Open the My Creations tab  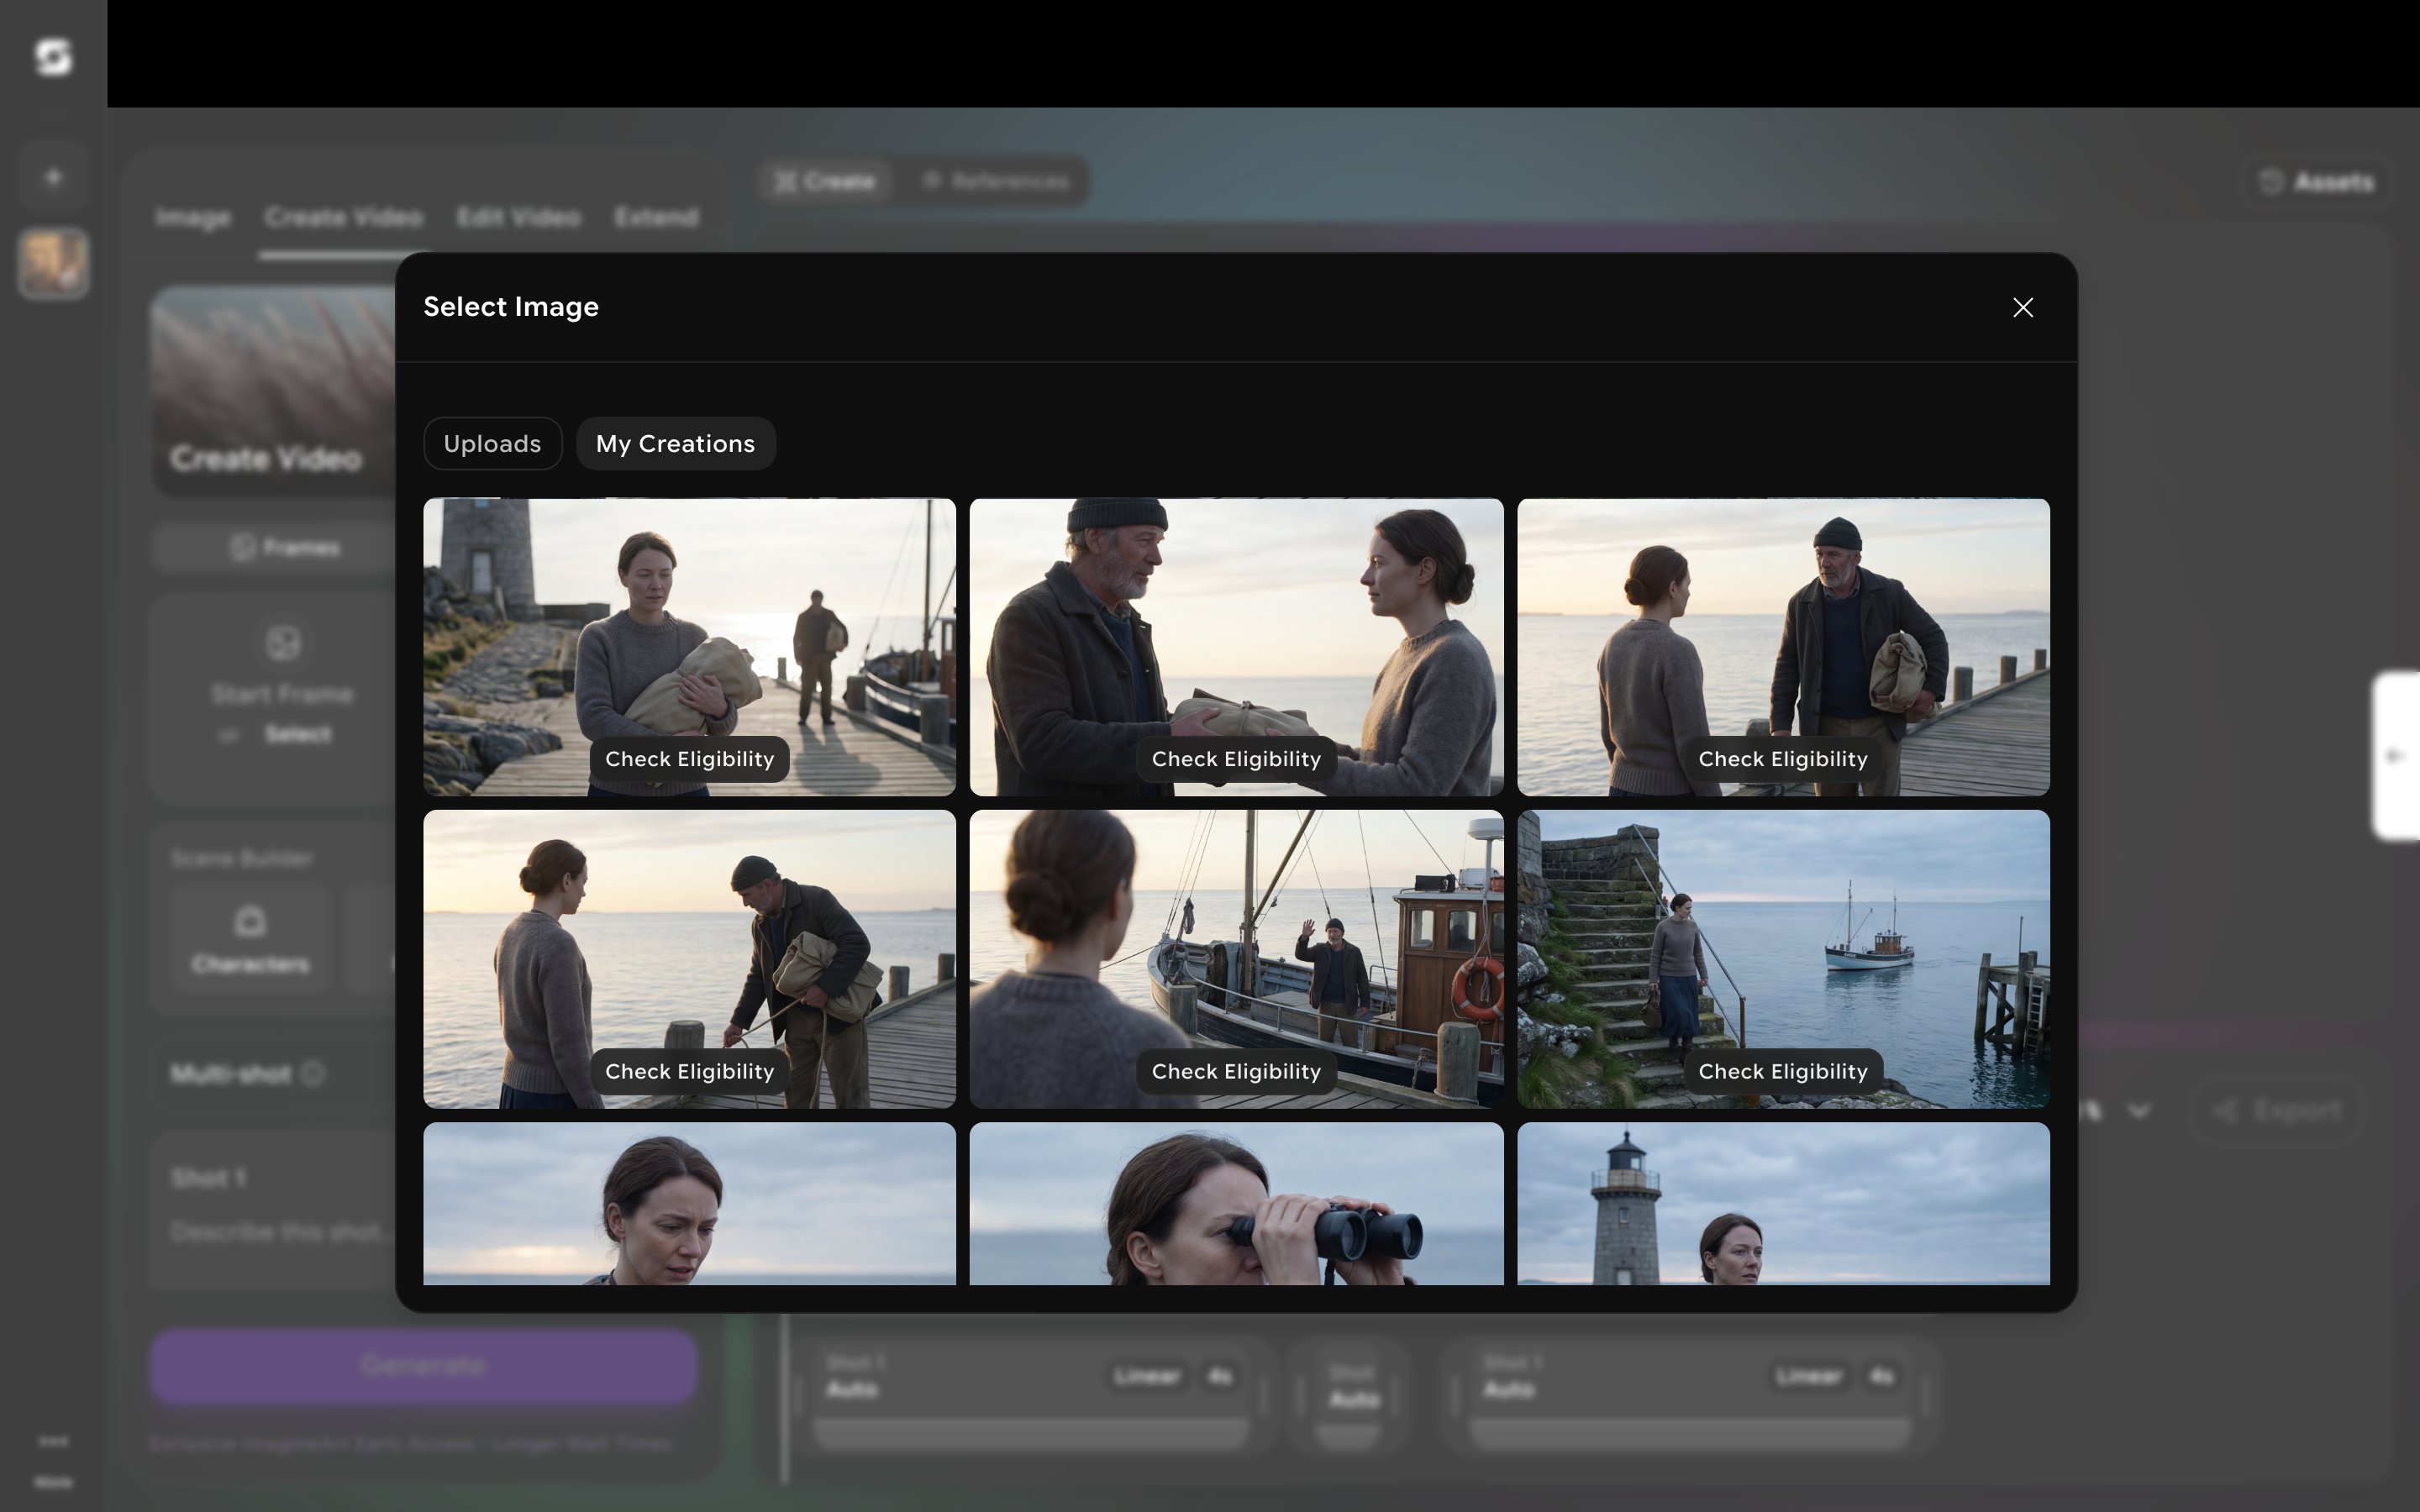click(x=675, y=443)
